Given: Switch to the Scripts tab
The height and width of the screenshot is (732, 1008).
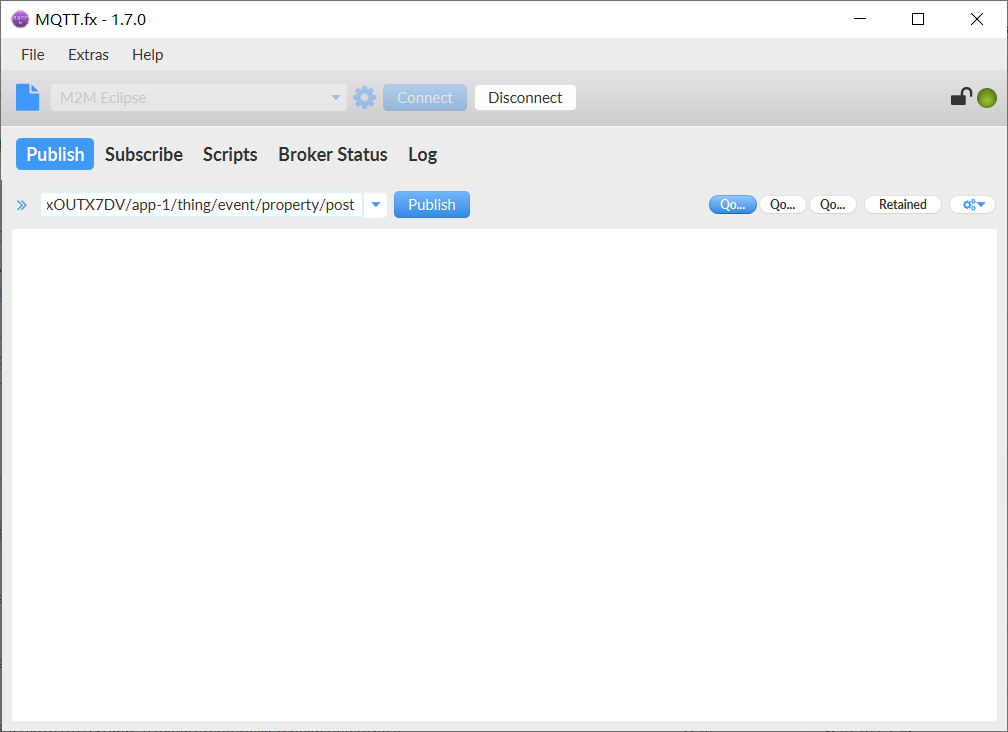Looking at the screenshot, I should click(230, 154).
